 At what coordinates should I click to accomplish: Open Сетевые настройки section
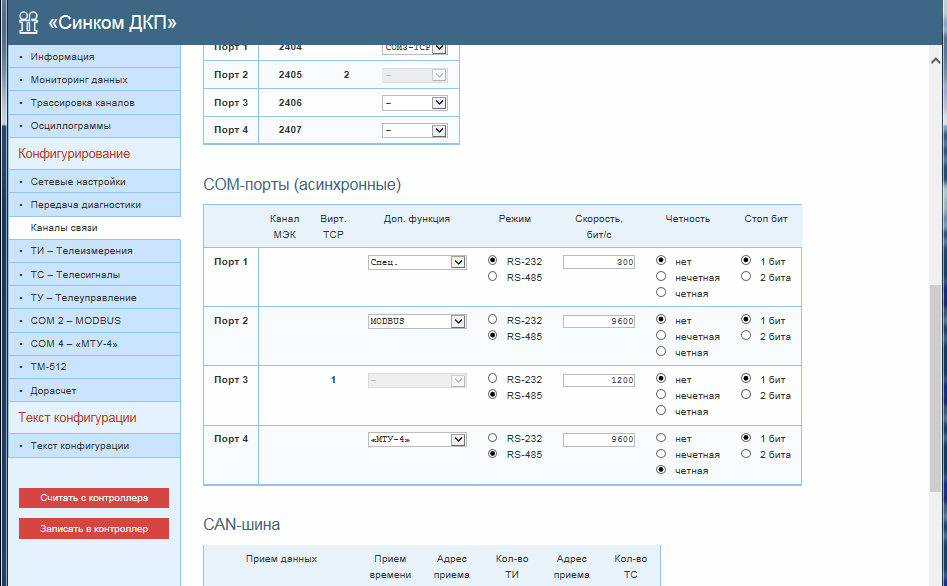tap(78, 182)
